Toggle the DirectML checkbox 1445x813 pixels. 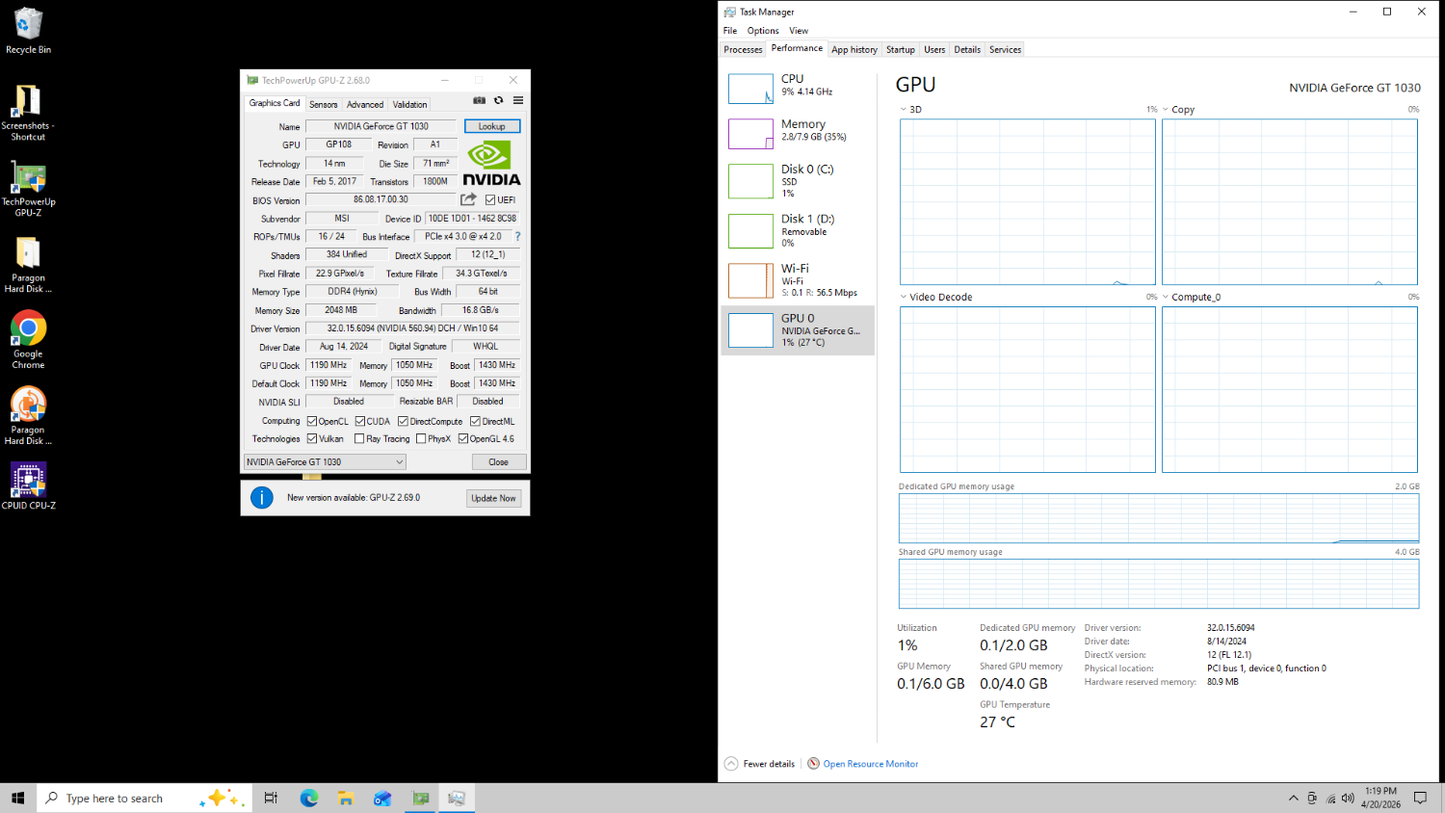pos(475,422)
